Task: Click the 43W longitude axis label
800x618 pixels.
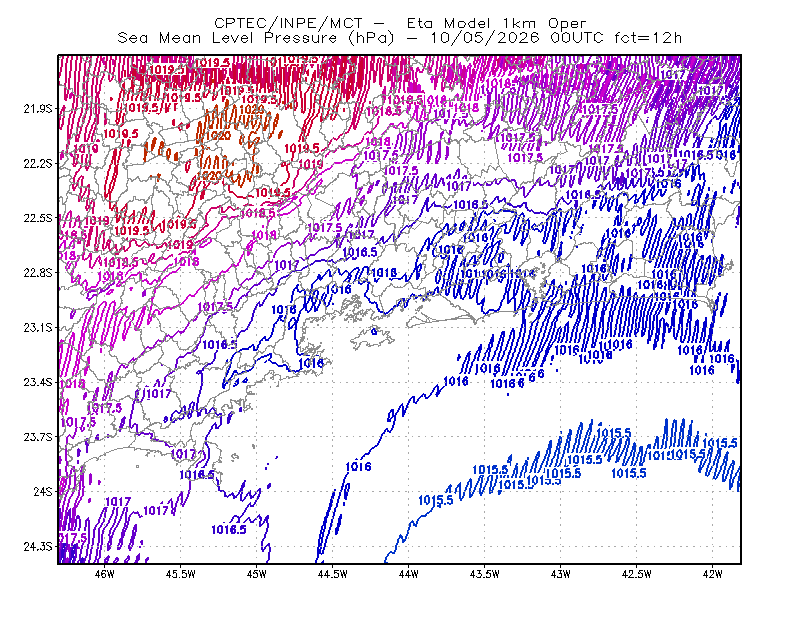Action: 561,574
